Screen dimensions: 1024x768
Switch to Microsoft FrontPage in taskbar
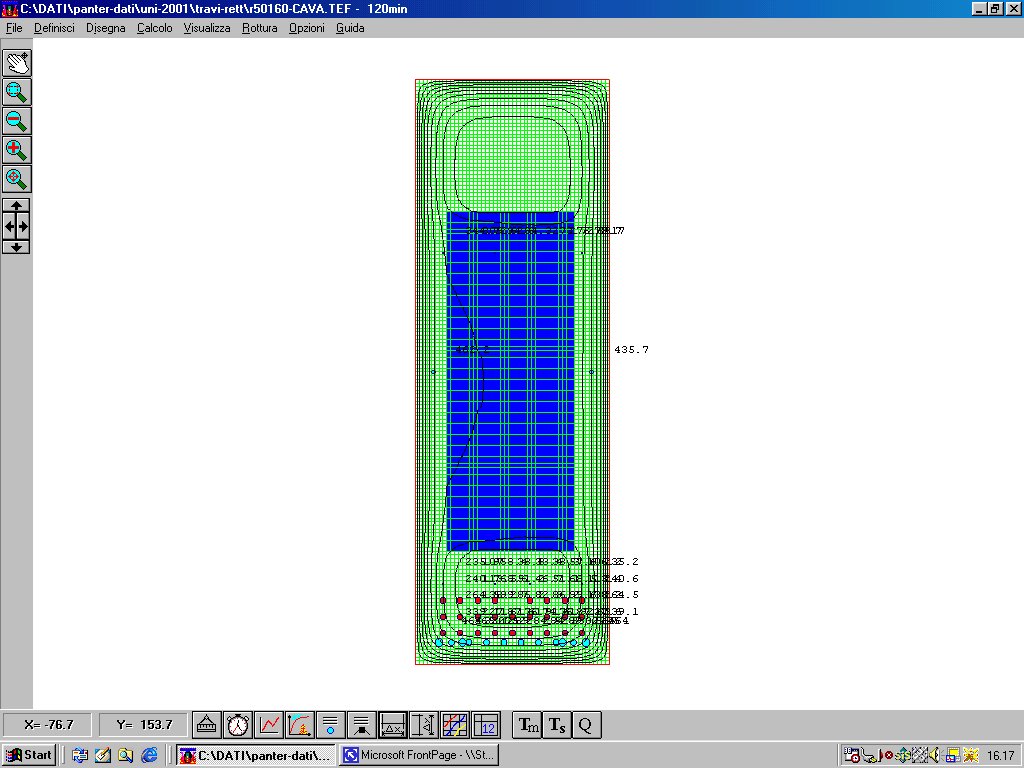418,755
